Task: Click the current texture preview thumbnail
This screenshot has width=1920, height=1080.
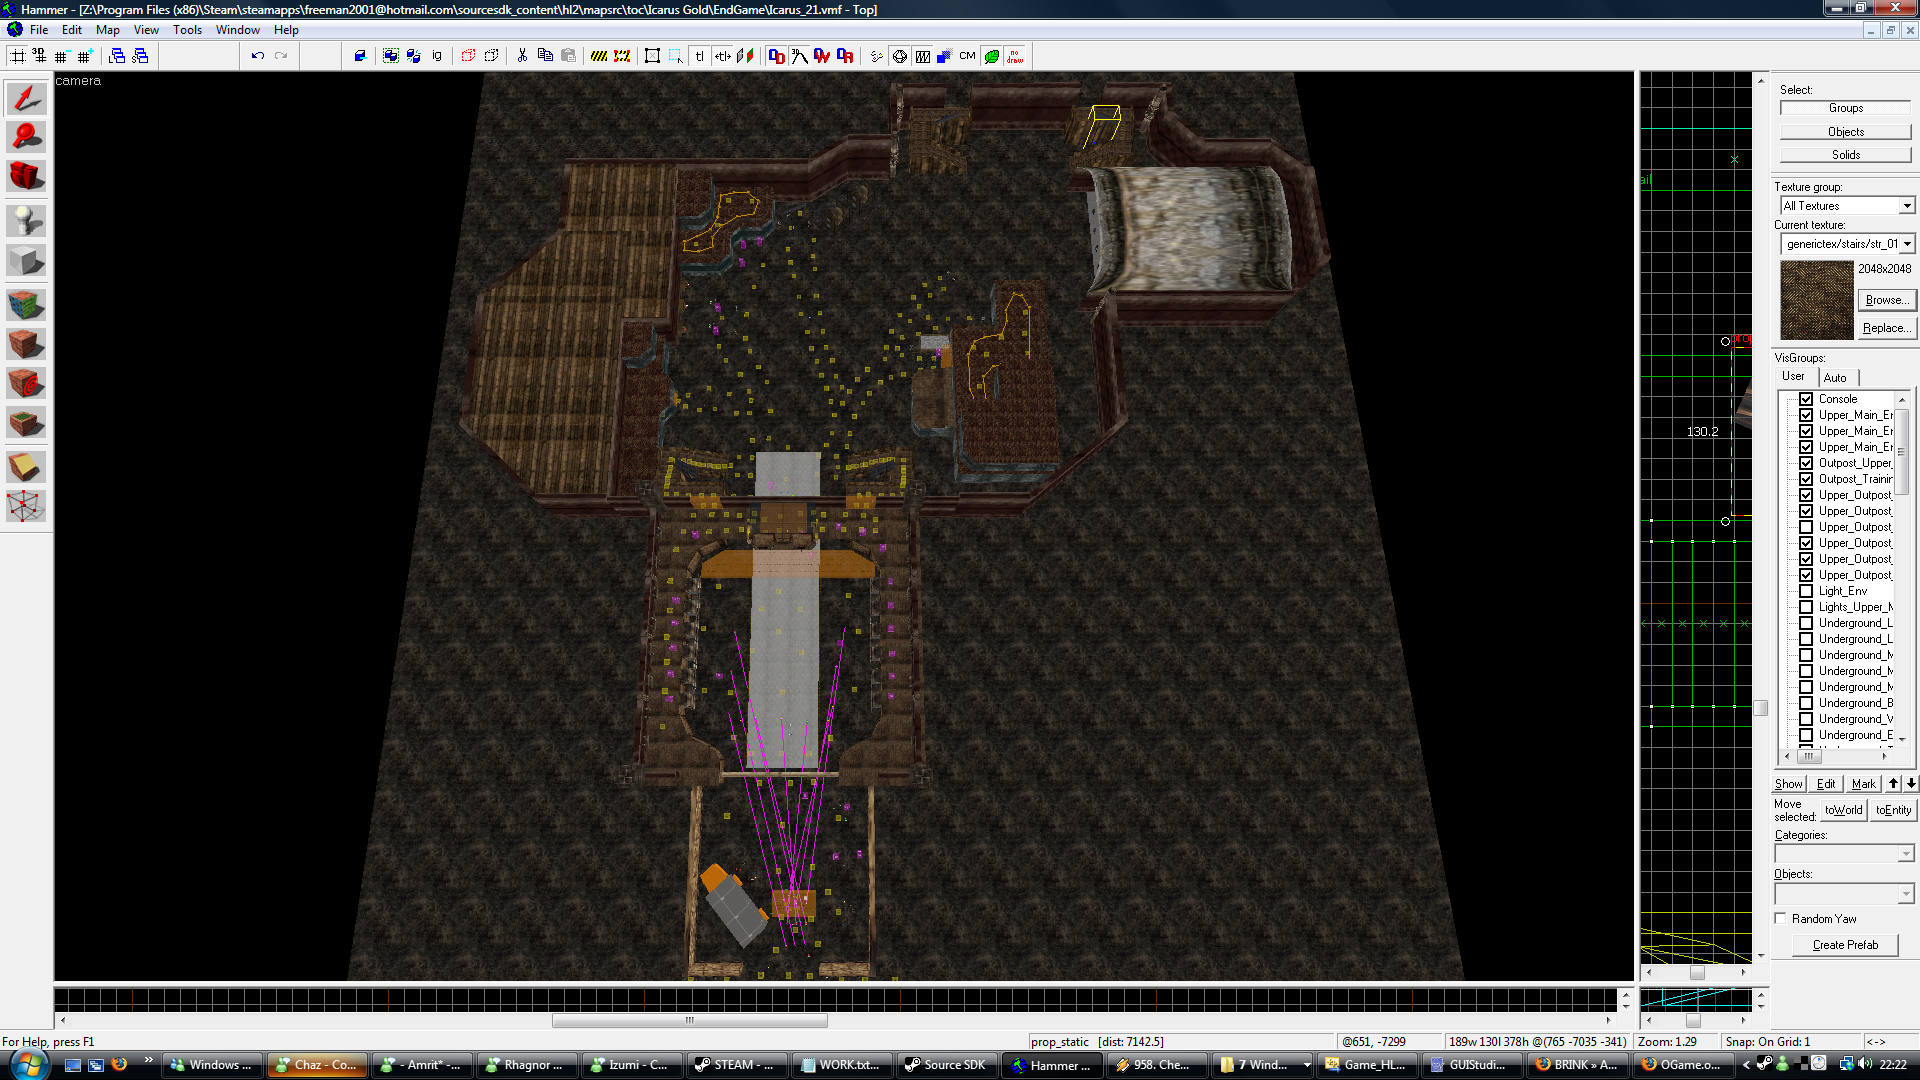Action: pos(1817,300)
